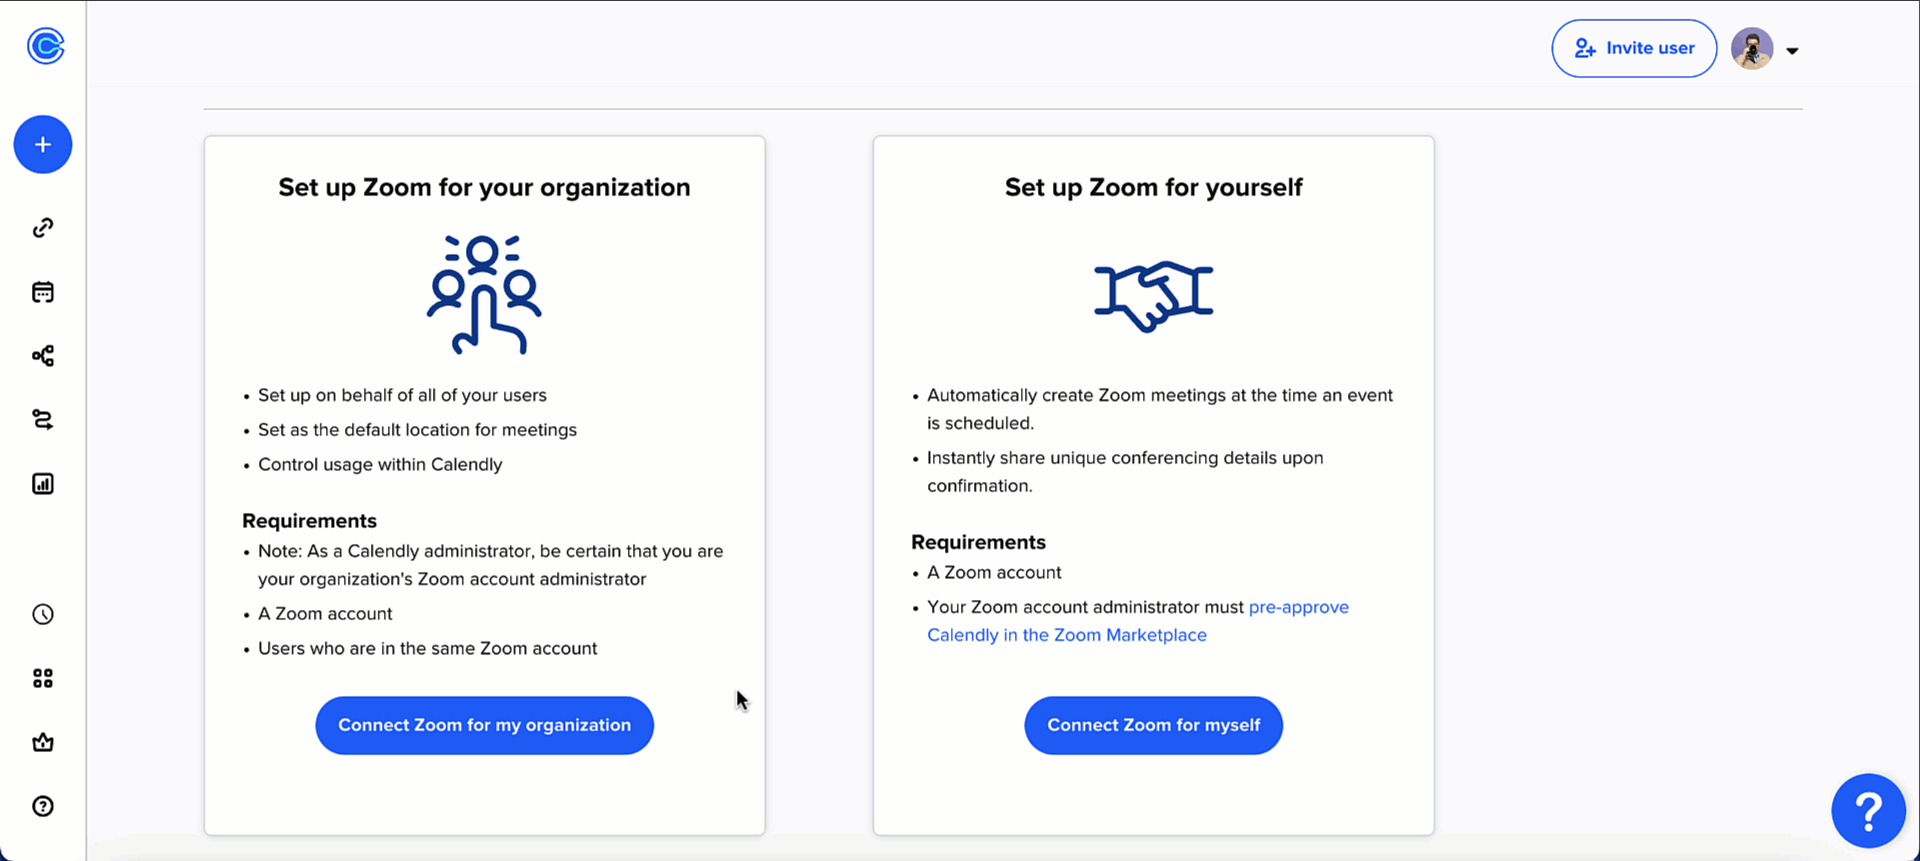The image size is (1920, 861).
Task: Select the Contacts sharing icon
Action: point(42,355)
